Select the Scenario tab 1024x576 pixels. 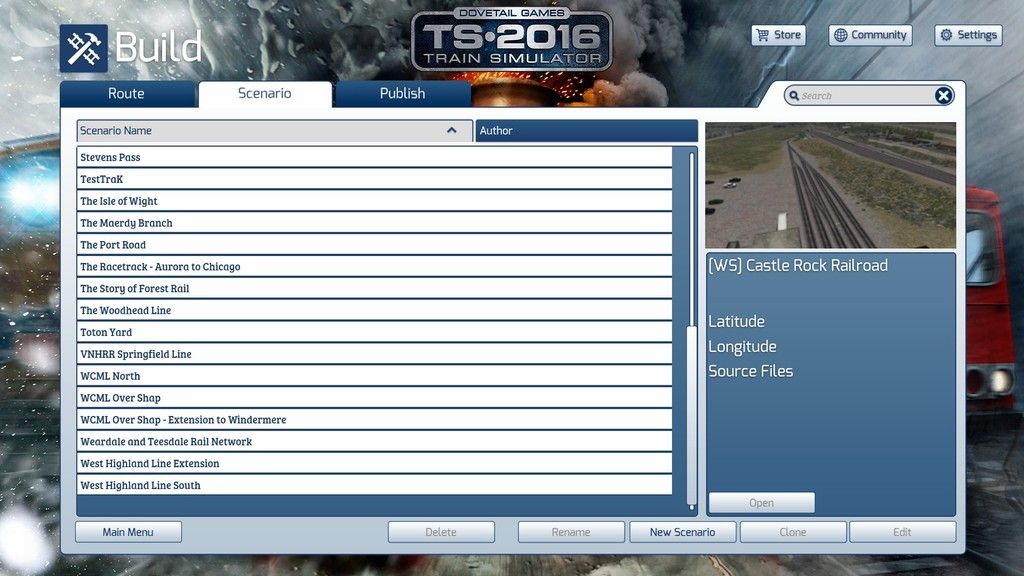(265, 93)
